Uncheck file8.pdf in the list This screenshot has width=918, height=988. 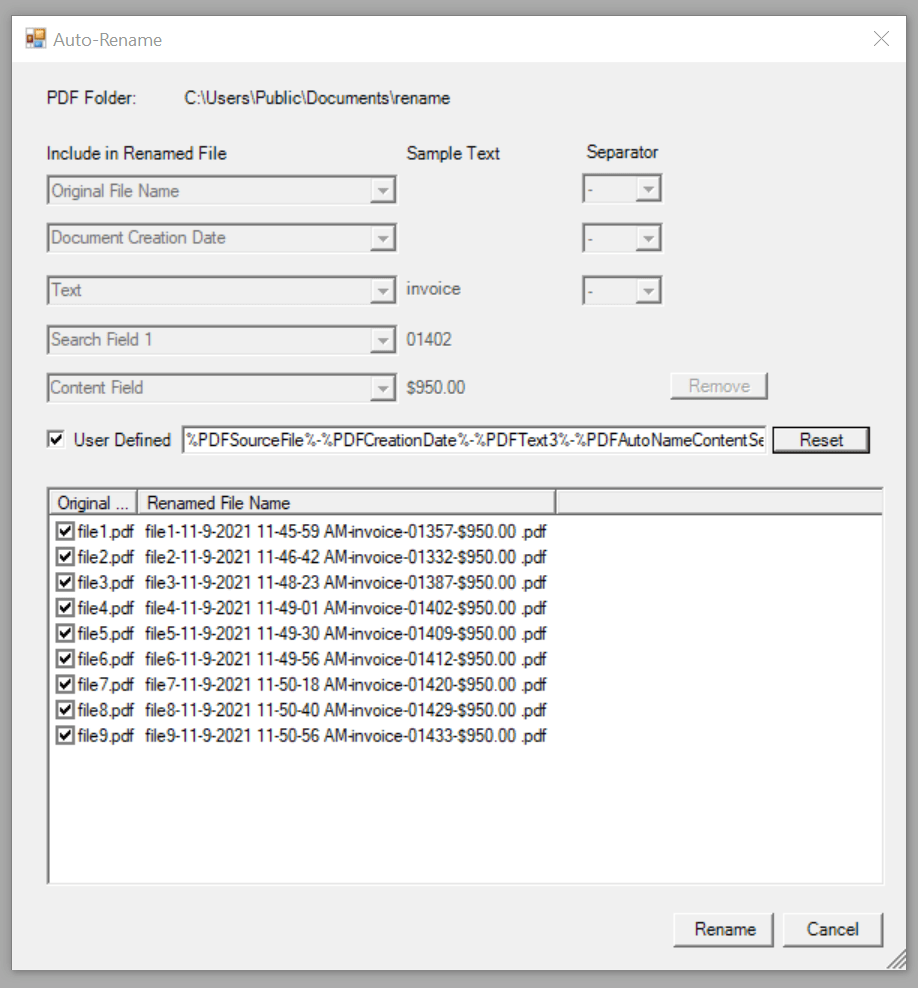[x=65, y=709]
